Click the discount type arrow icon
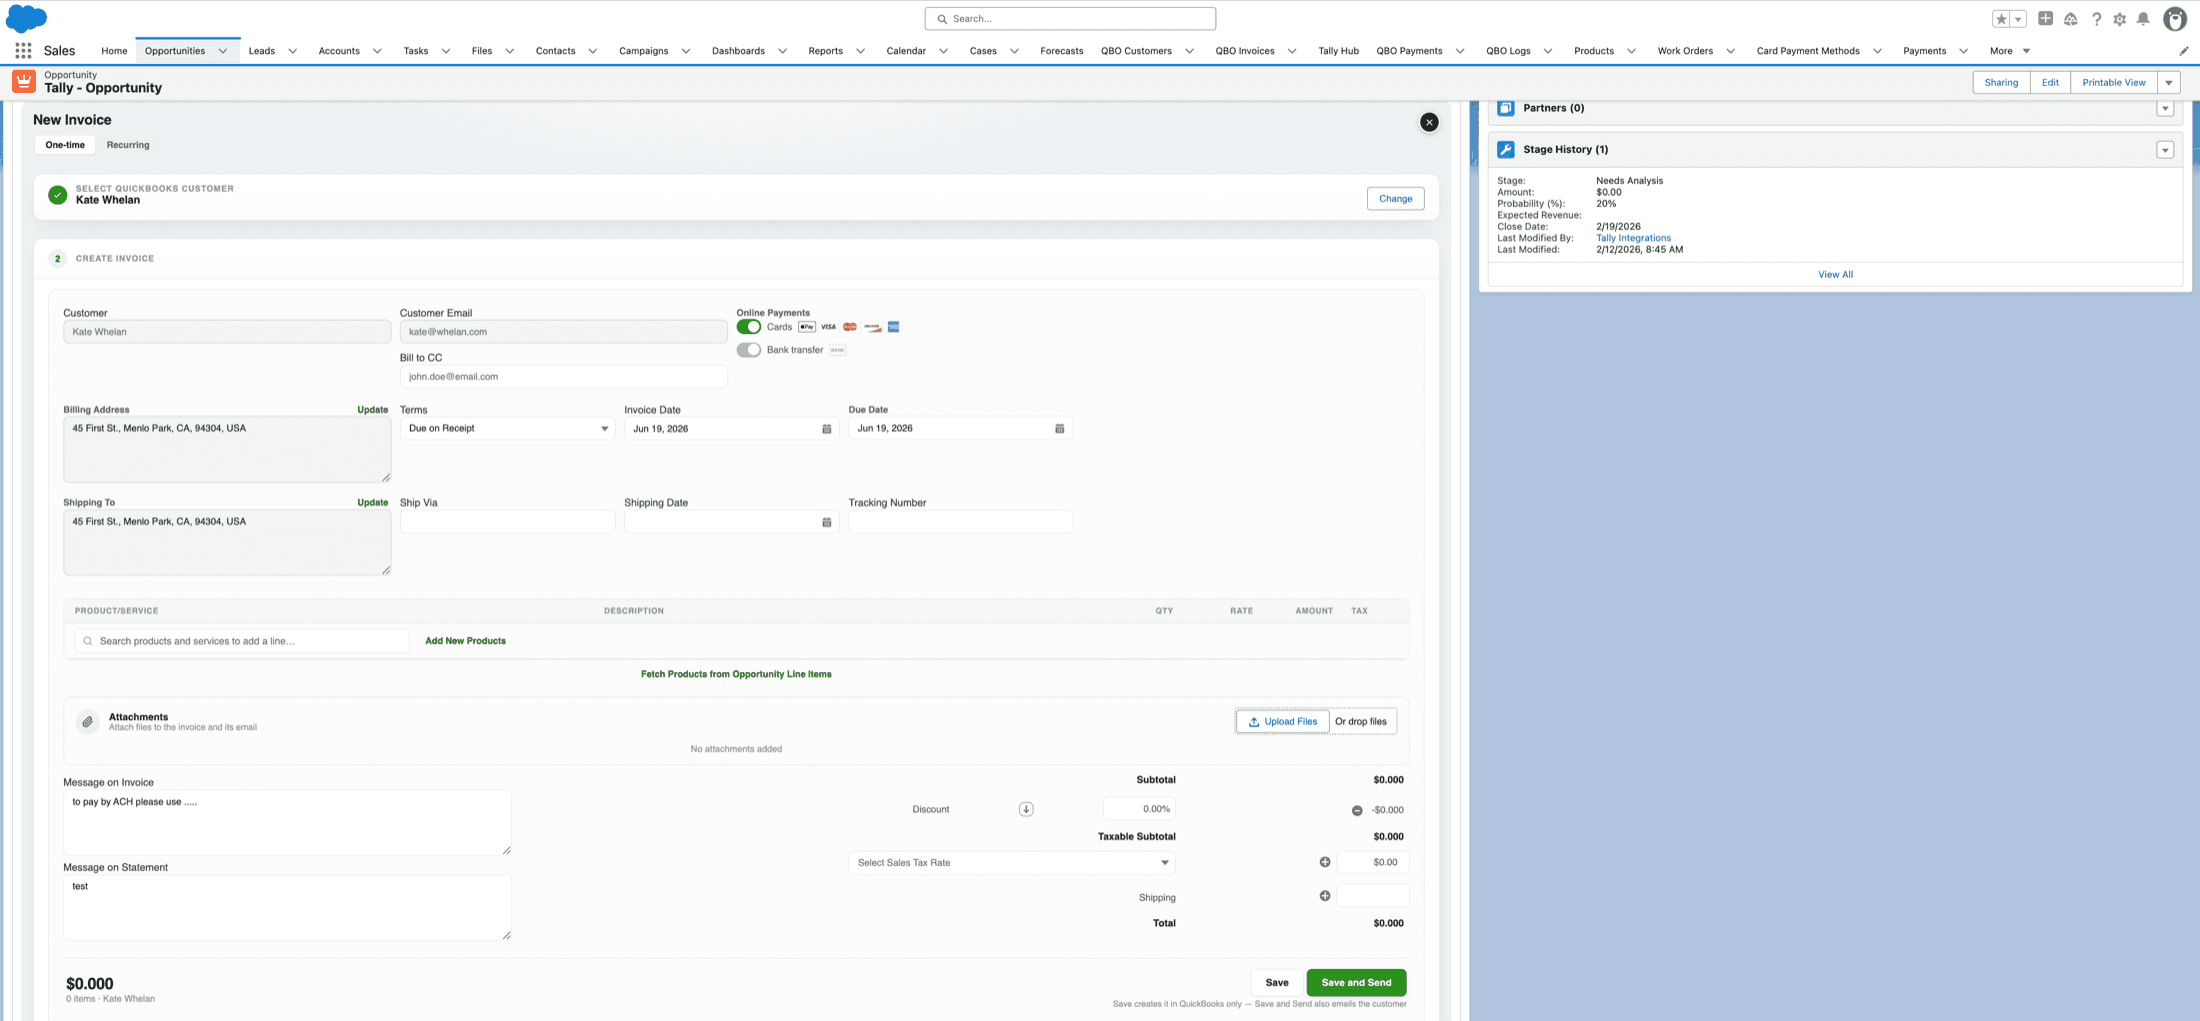This screenshot has width=2200, height=1021. 1026,809
